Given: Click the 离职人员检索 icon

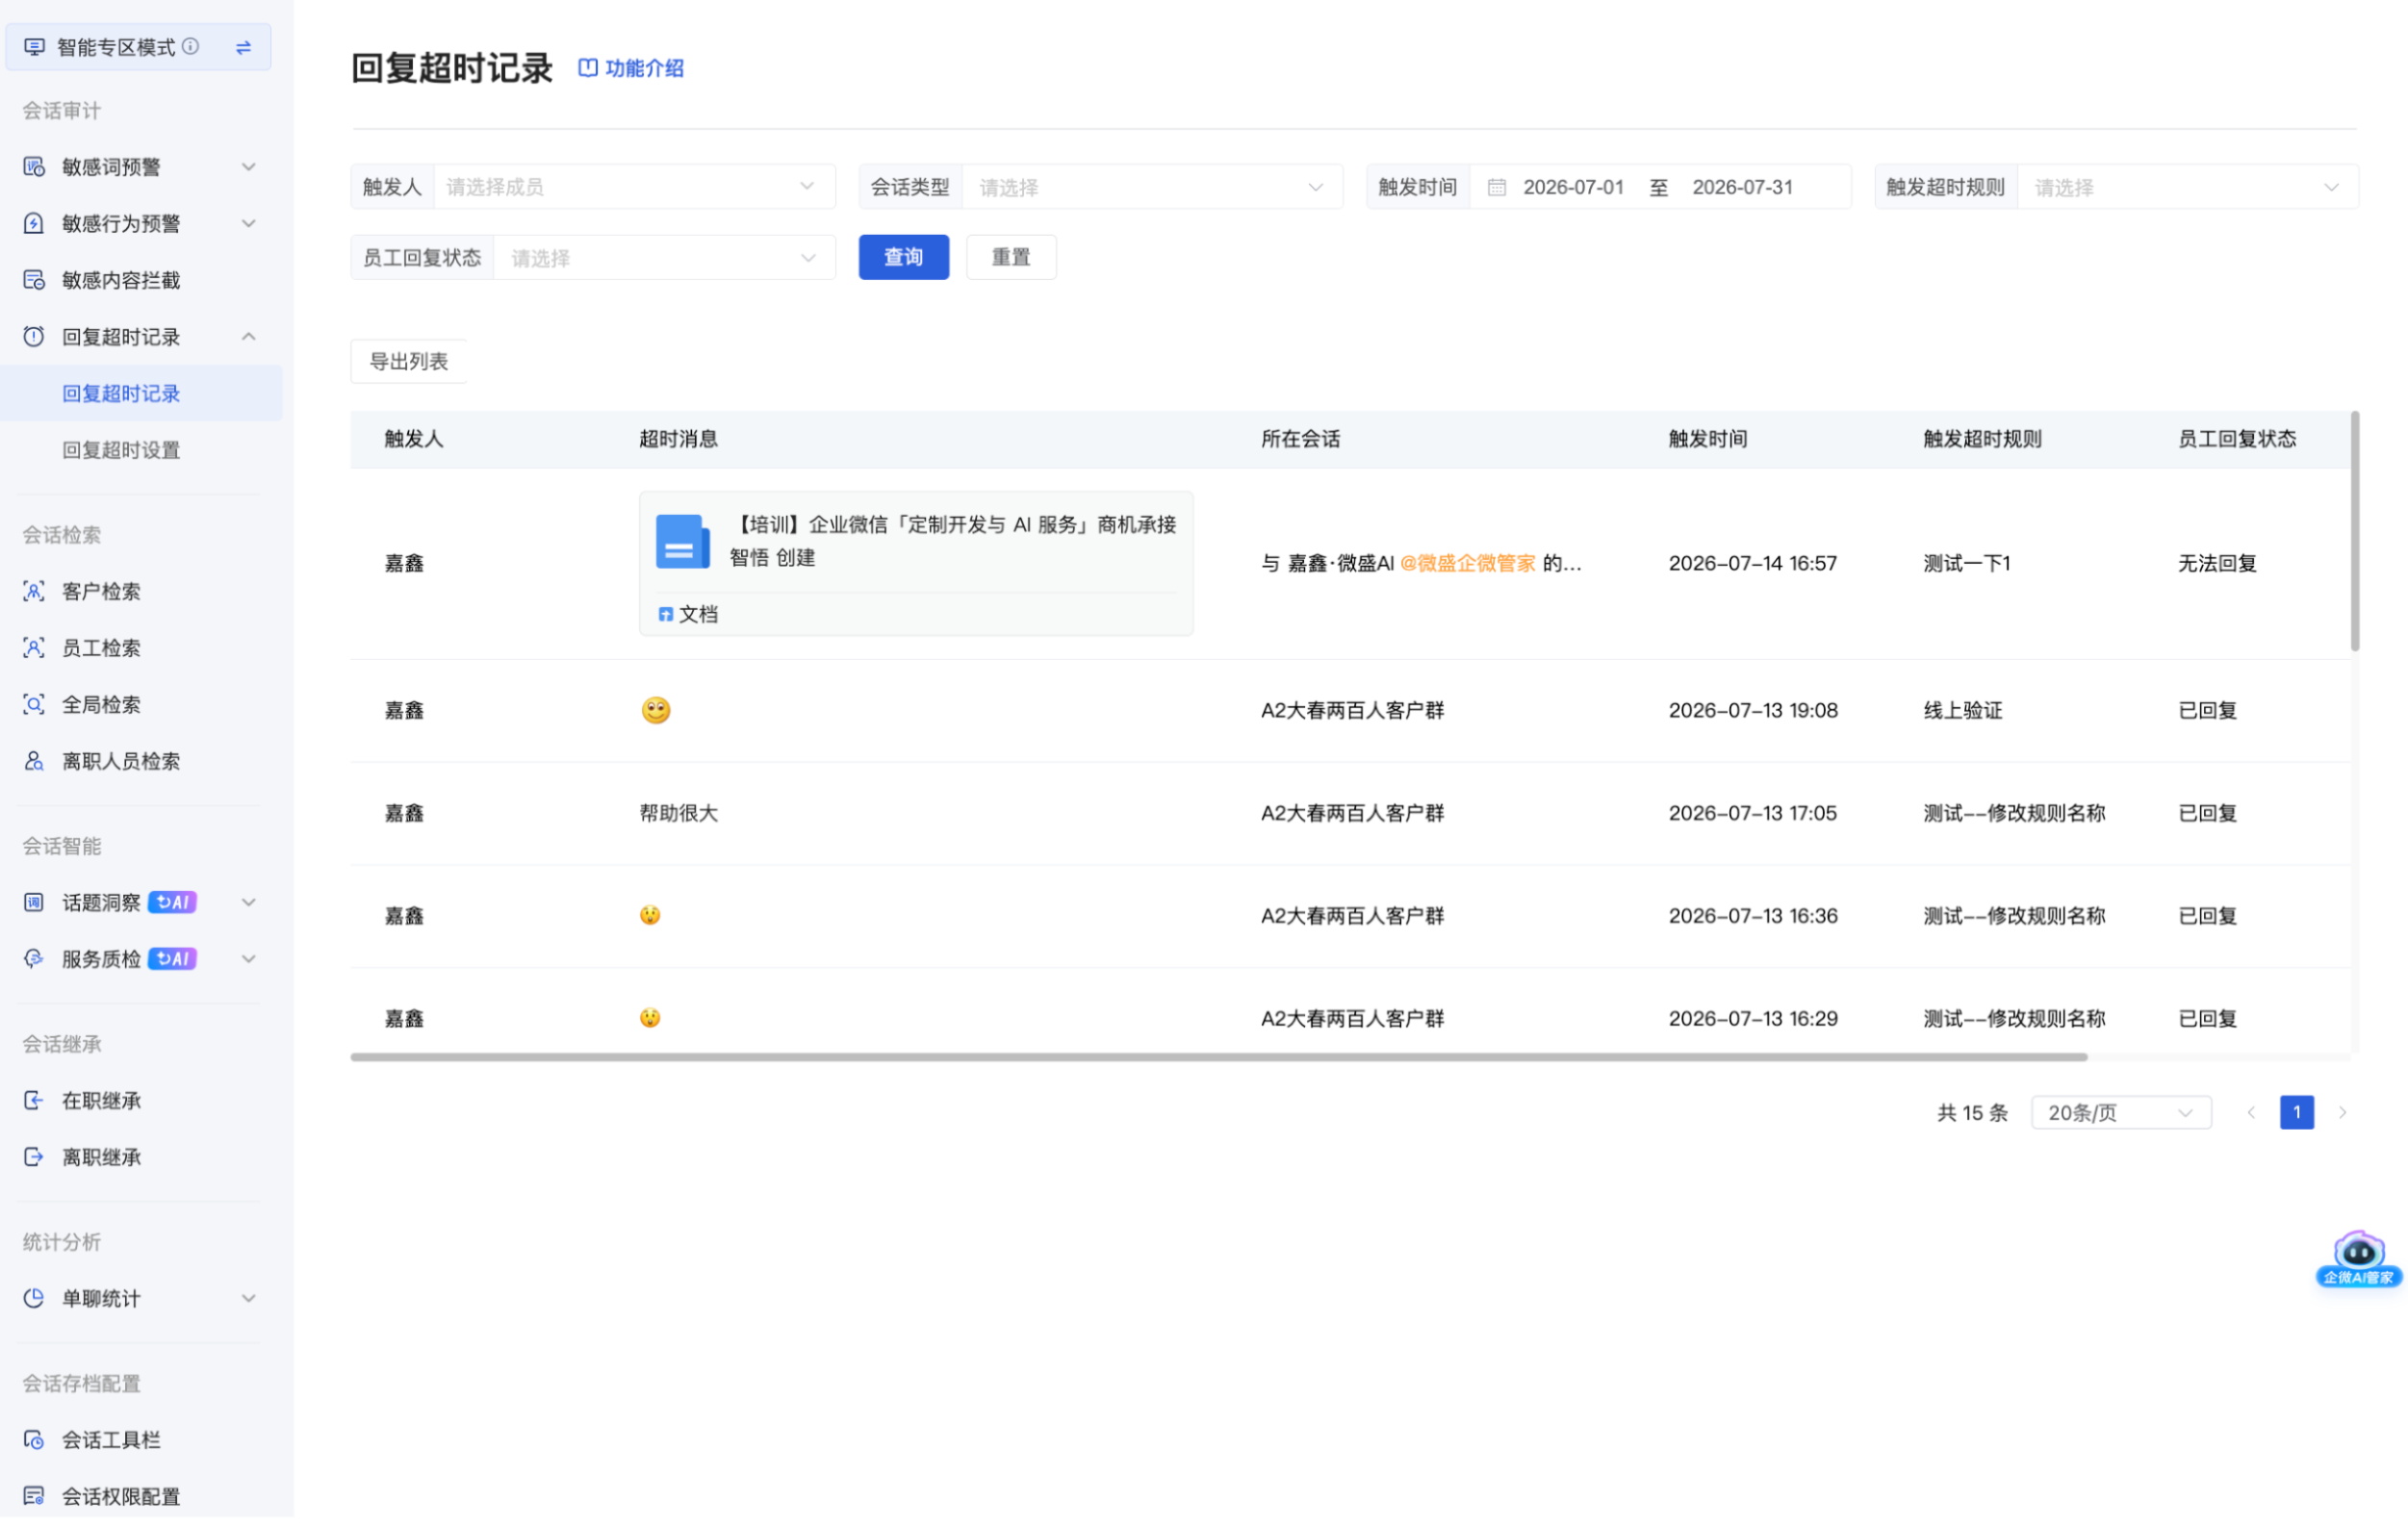Looking at the screenshot, I should [x=34, y=761].
